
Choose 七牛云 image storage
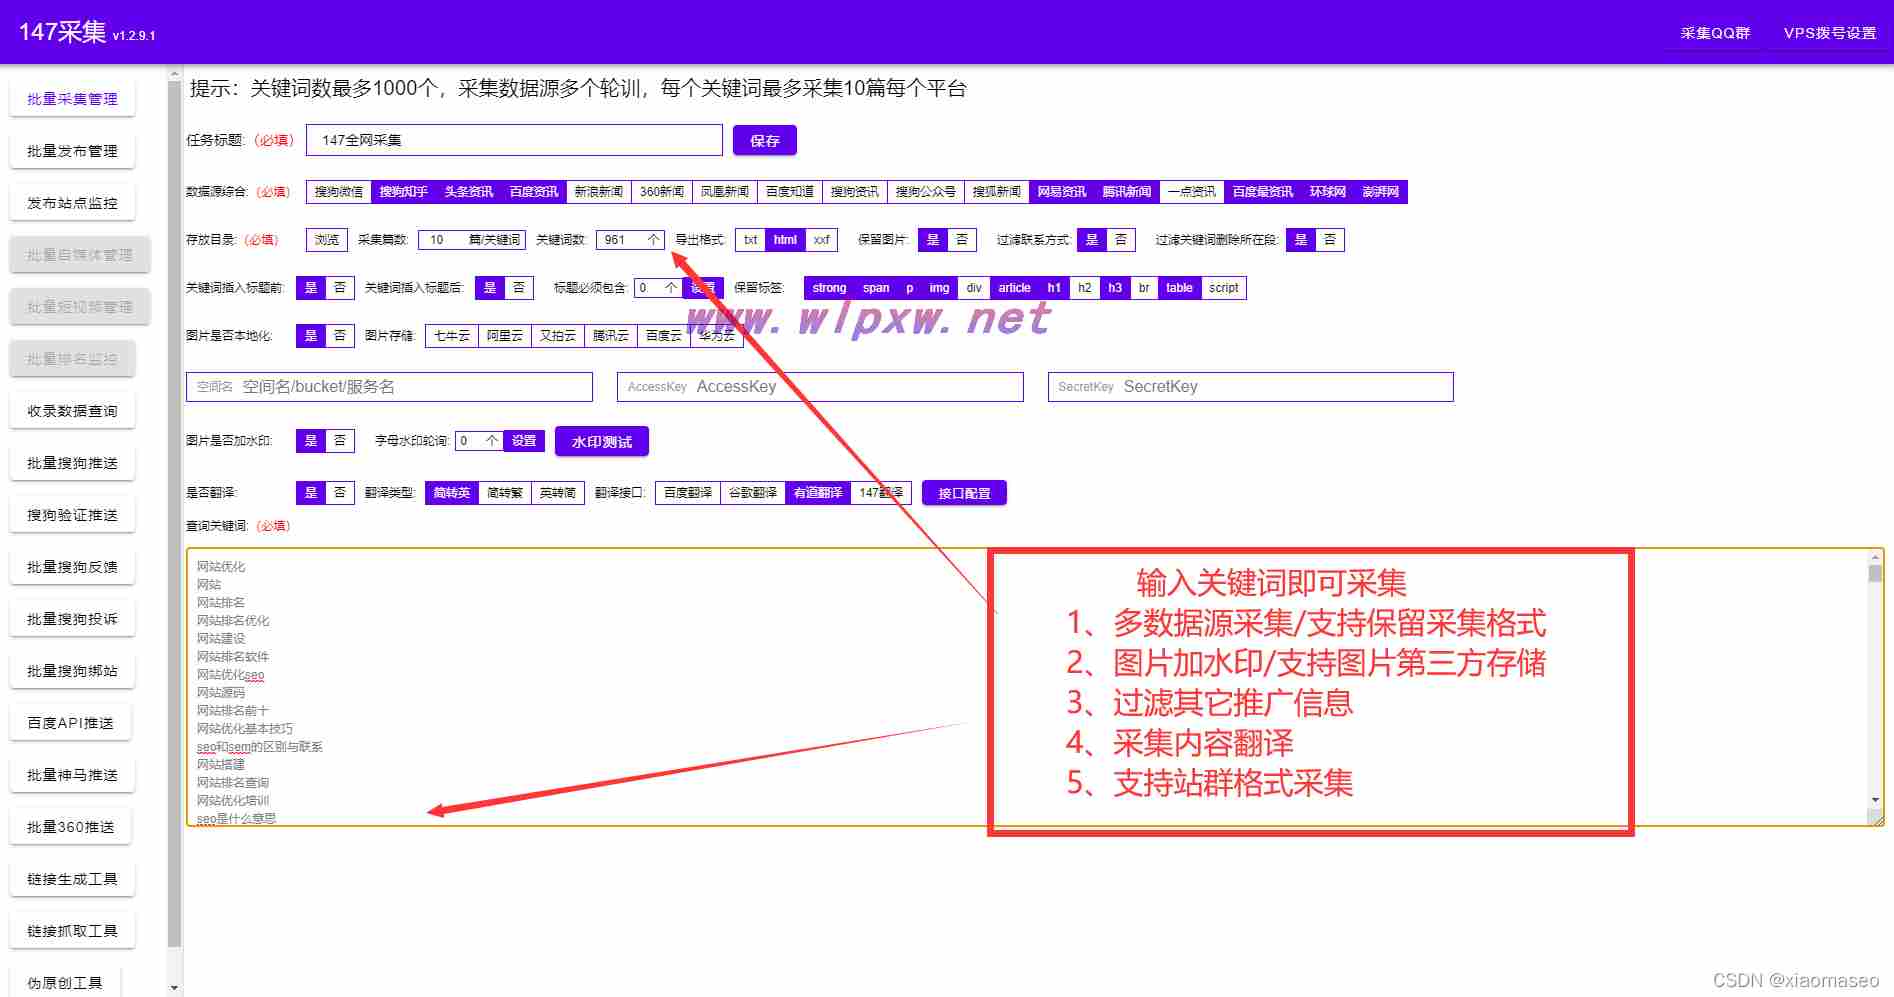(452, 336)
